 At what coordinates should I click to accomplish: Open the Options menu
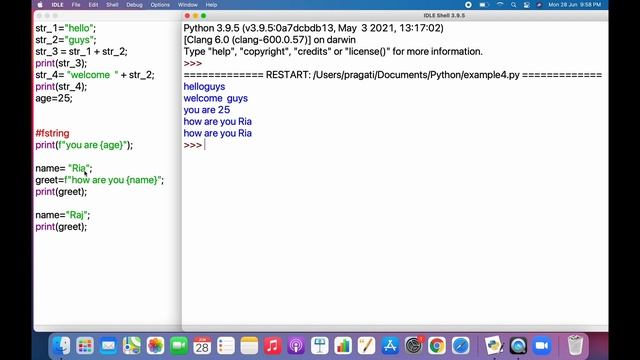[160, 5]
